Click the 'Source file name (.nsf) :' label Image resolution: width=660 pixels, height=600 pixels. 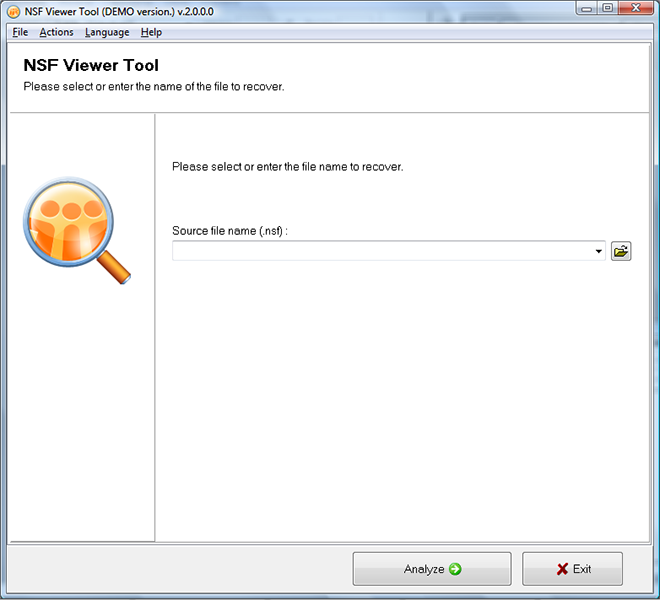pos(230,231)
